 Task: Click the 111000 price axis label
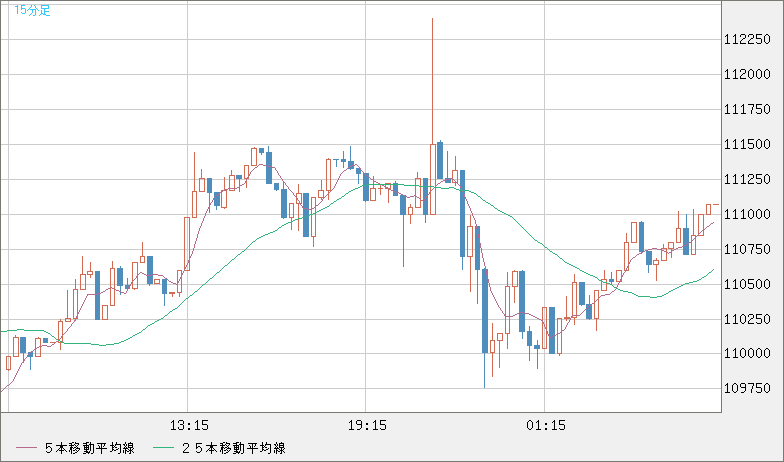[745, 214]
